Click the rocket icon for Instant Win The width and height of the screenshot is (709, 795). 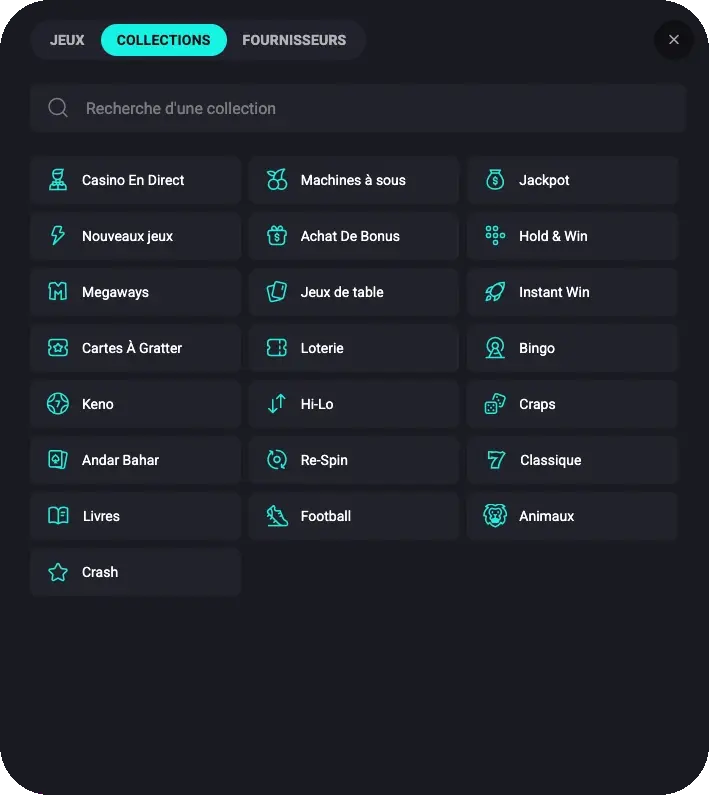point(495,292)
